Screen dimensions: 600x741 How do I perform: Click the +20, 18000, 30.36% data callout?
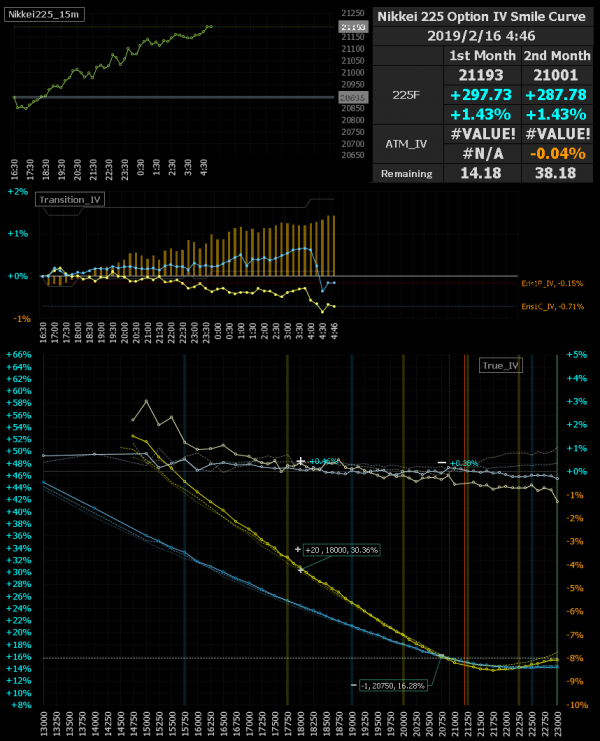(x=342, y=550)
